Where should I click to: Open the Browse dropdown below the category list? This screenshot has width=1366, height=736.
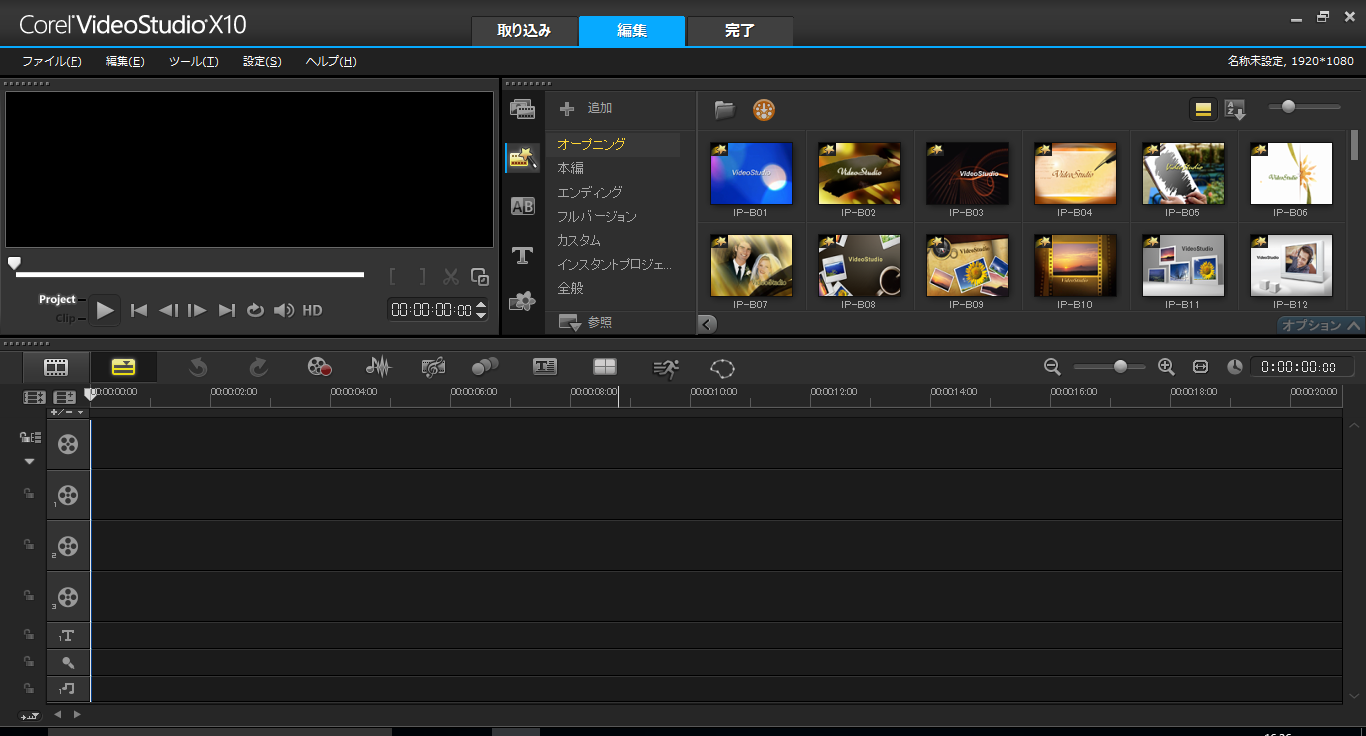[x=585, y=322]
